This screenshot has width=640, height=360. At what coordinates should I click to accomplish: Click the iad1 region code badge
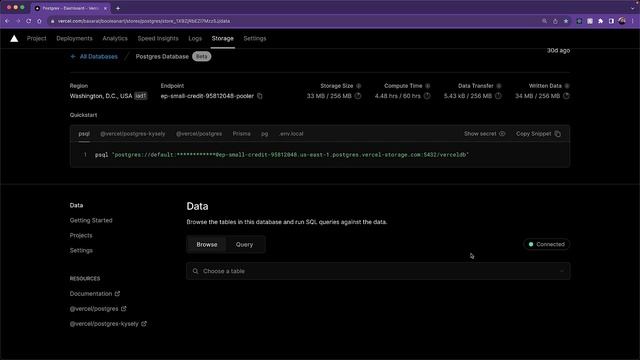click(141, 96)
